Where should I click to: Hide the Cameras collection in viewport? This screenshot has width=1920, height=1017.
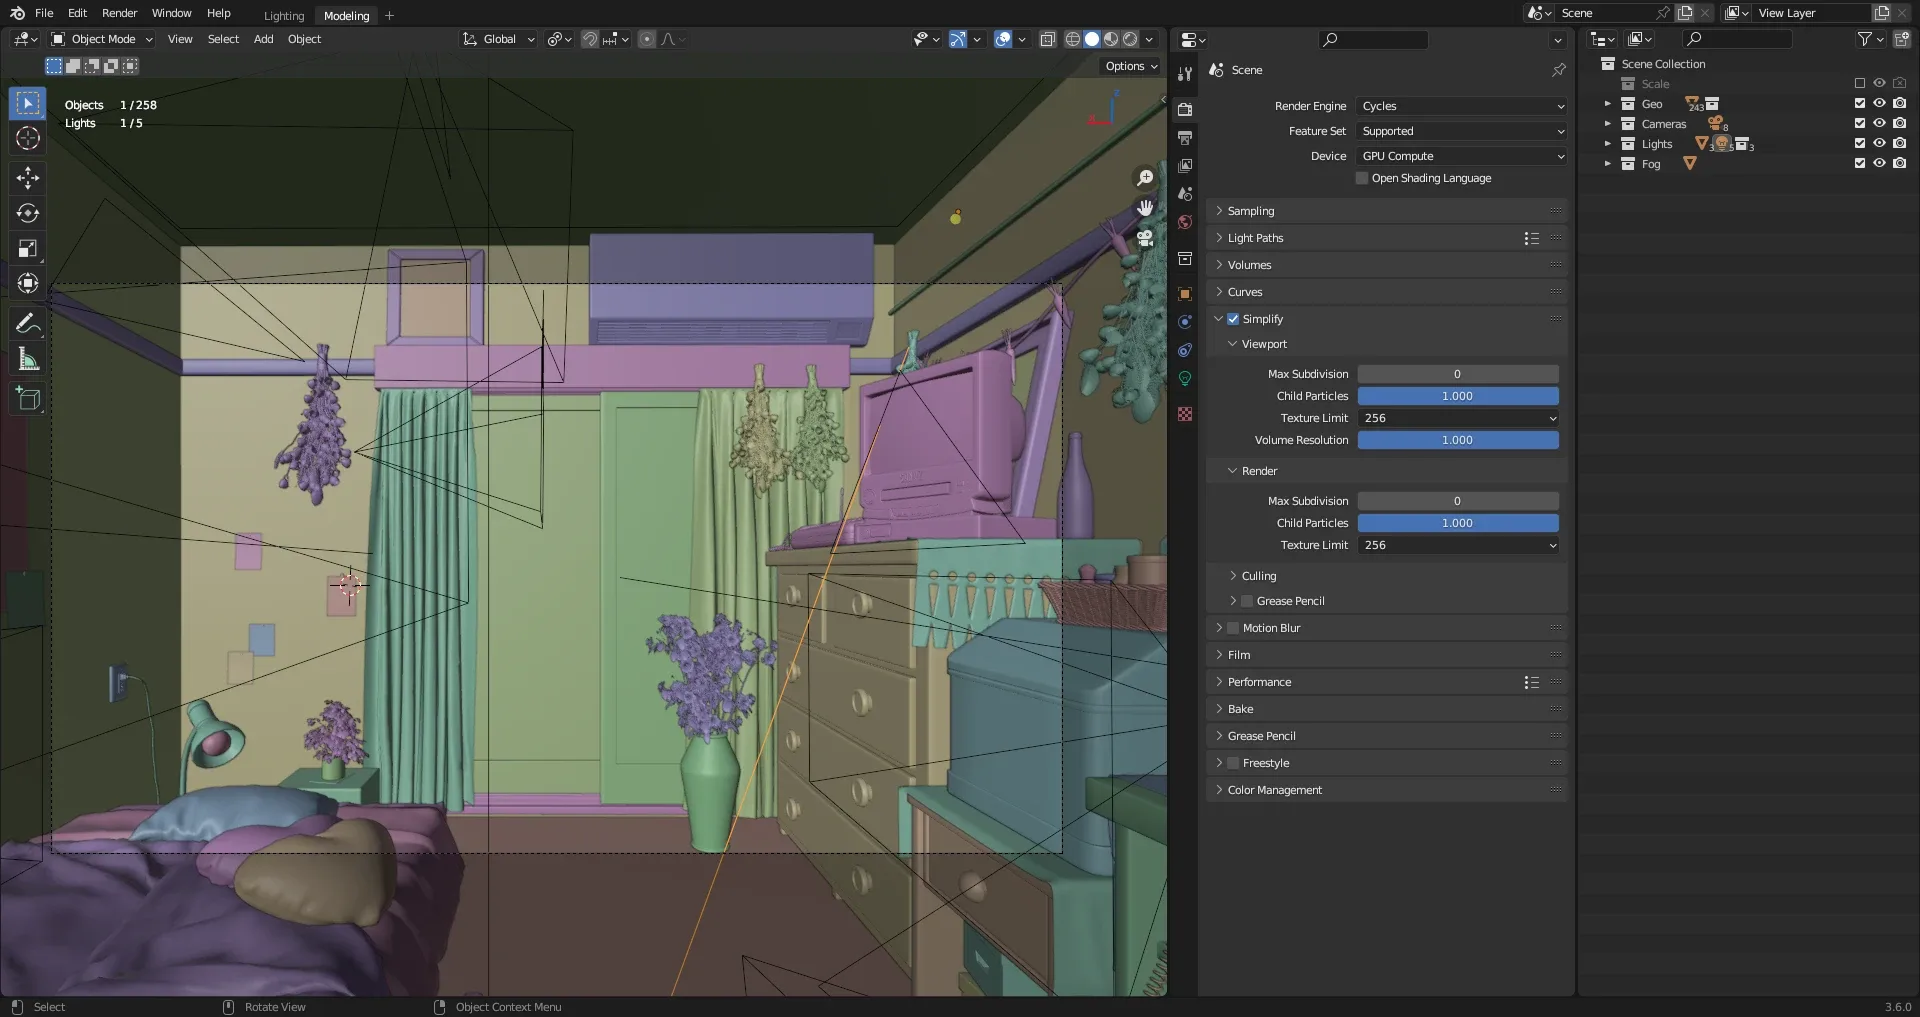[x=1880, y=123]
